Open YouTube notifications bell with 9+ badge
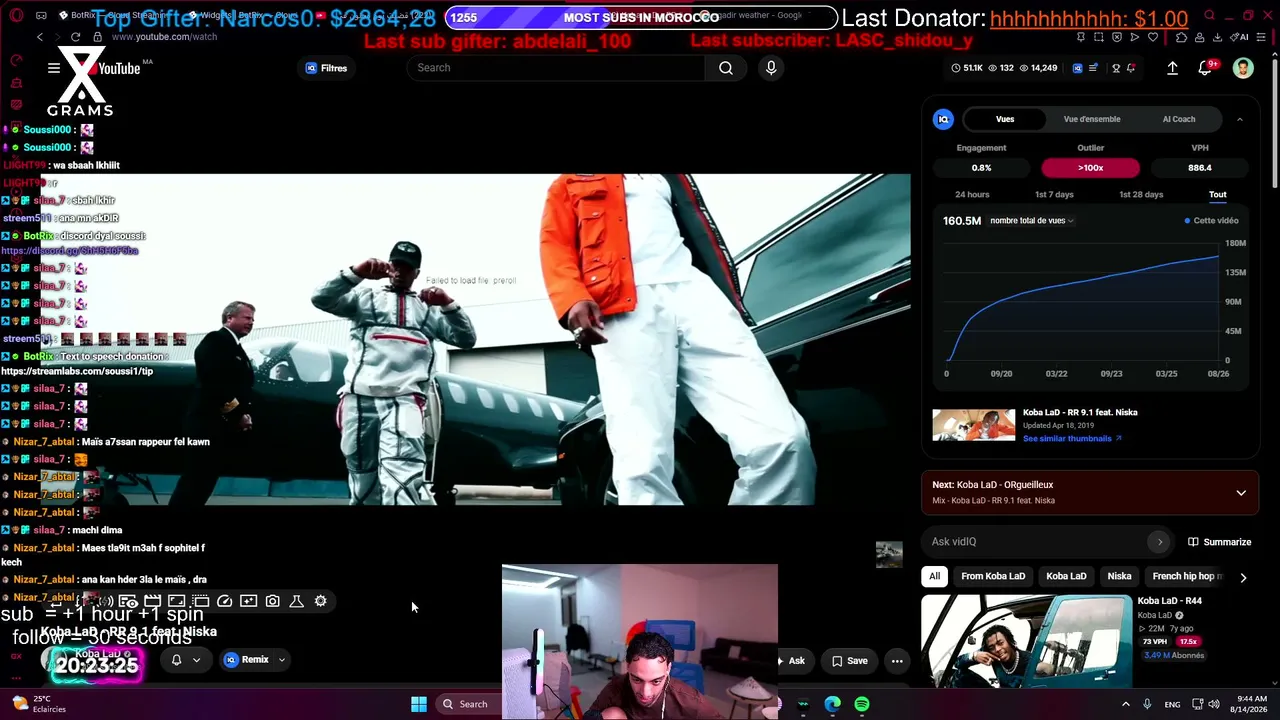 pos(1207,68)
